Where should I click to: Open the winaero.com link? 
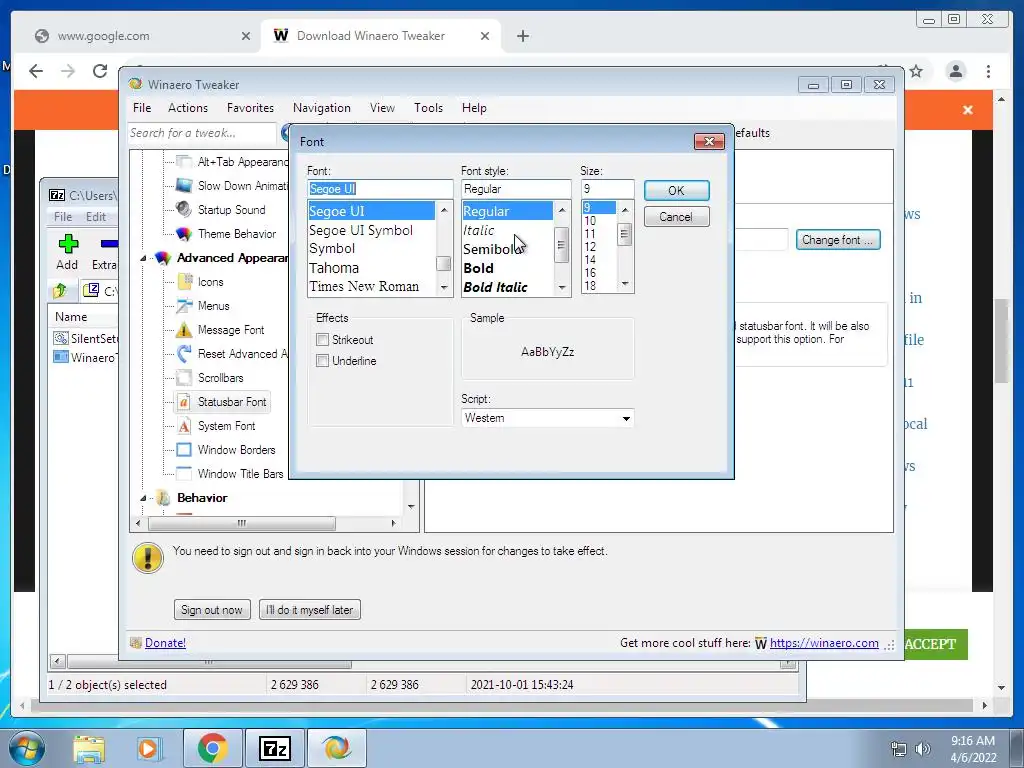[x=824, y=643]
